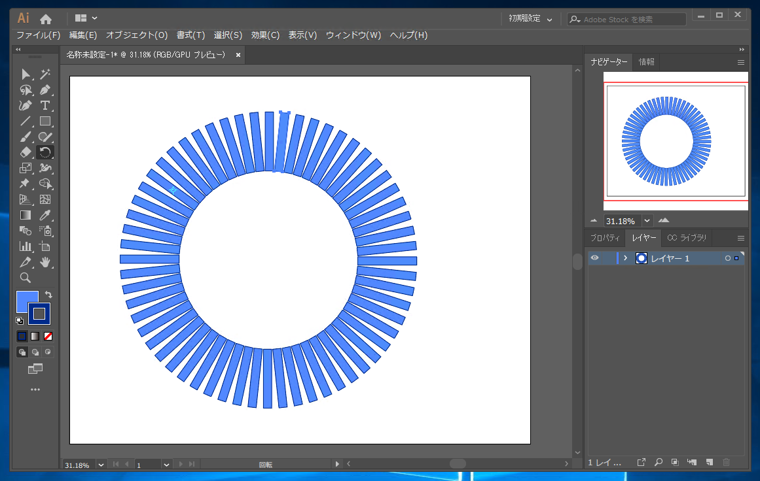Select the Type tool in the toolbar

tap(45, 105)
